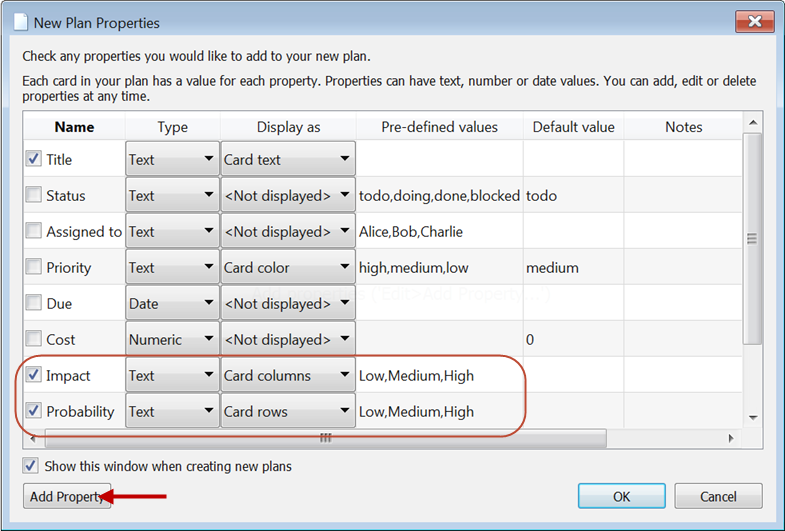Close the New Plan Properties dialog
Image resolution: width=785 pixels, height=531 pixels.
754,21
